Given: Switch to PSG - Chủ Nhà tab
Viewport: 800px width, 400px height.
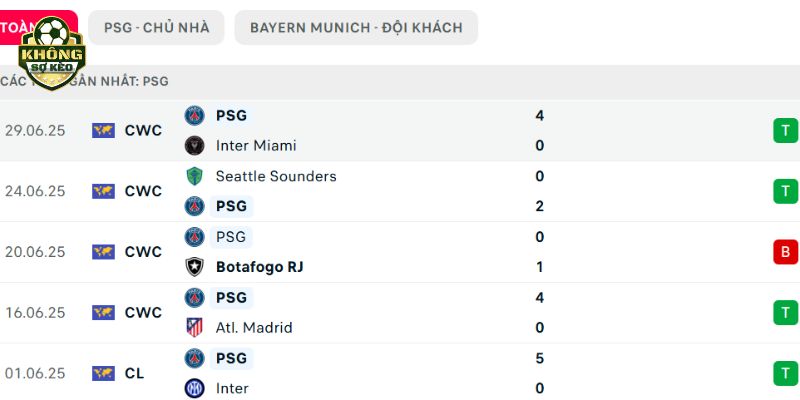Looking at the screenshot, I should (x=157, y=28).
